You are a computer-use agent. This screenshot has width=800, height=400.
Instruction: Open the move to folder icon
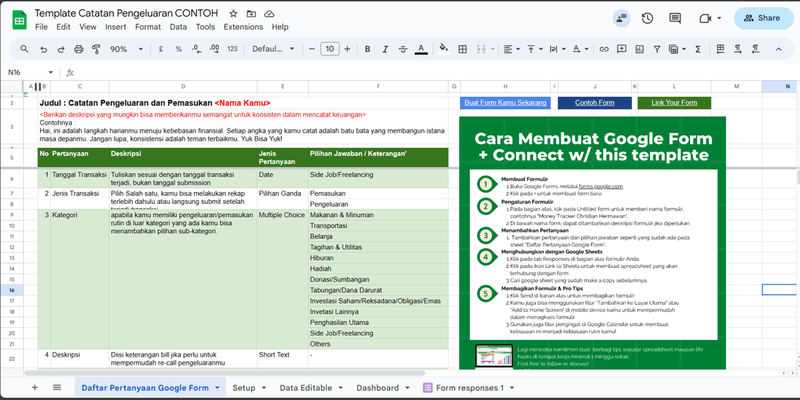(x=251, y=13)
